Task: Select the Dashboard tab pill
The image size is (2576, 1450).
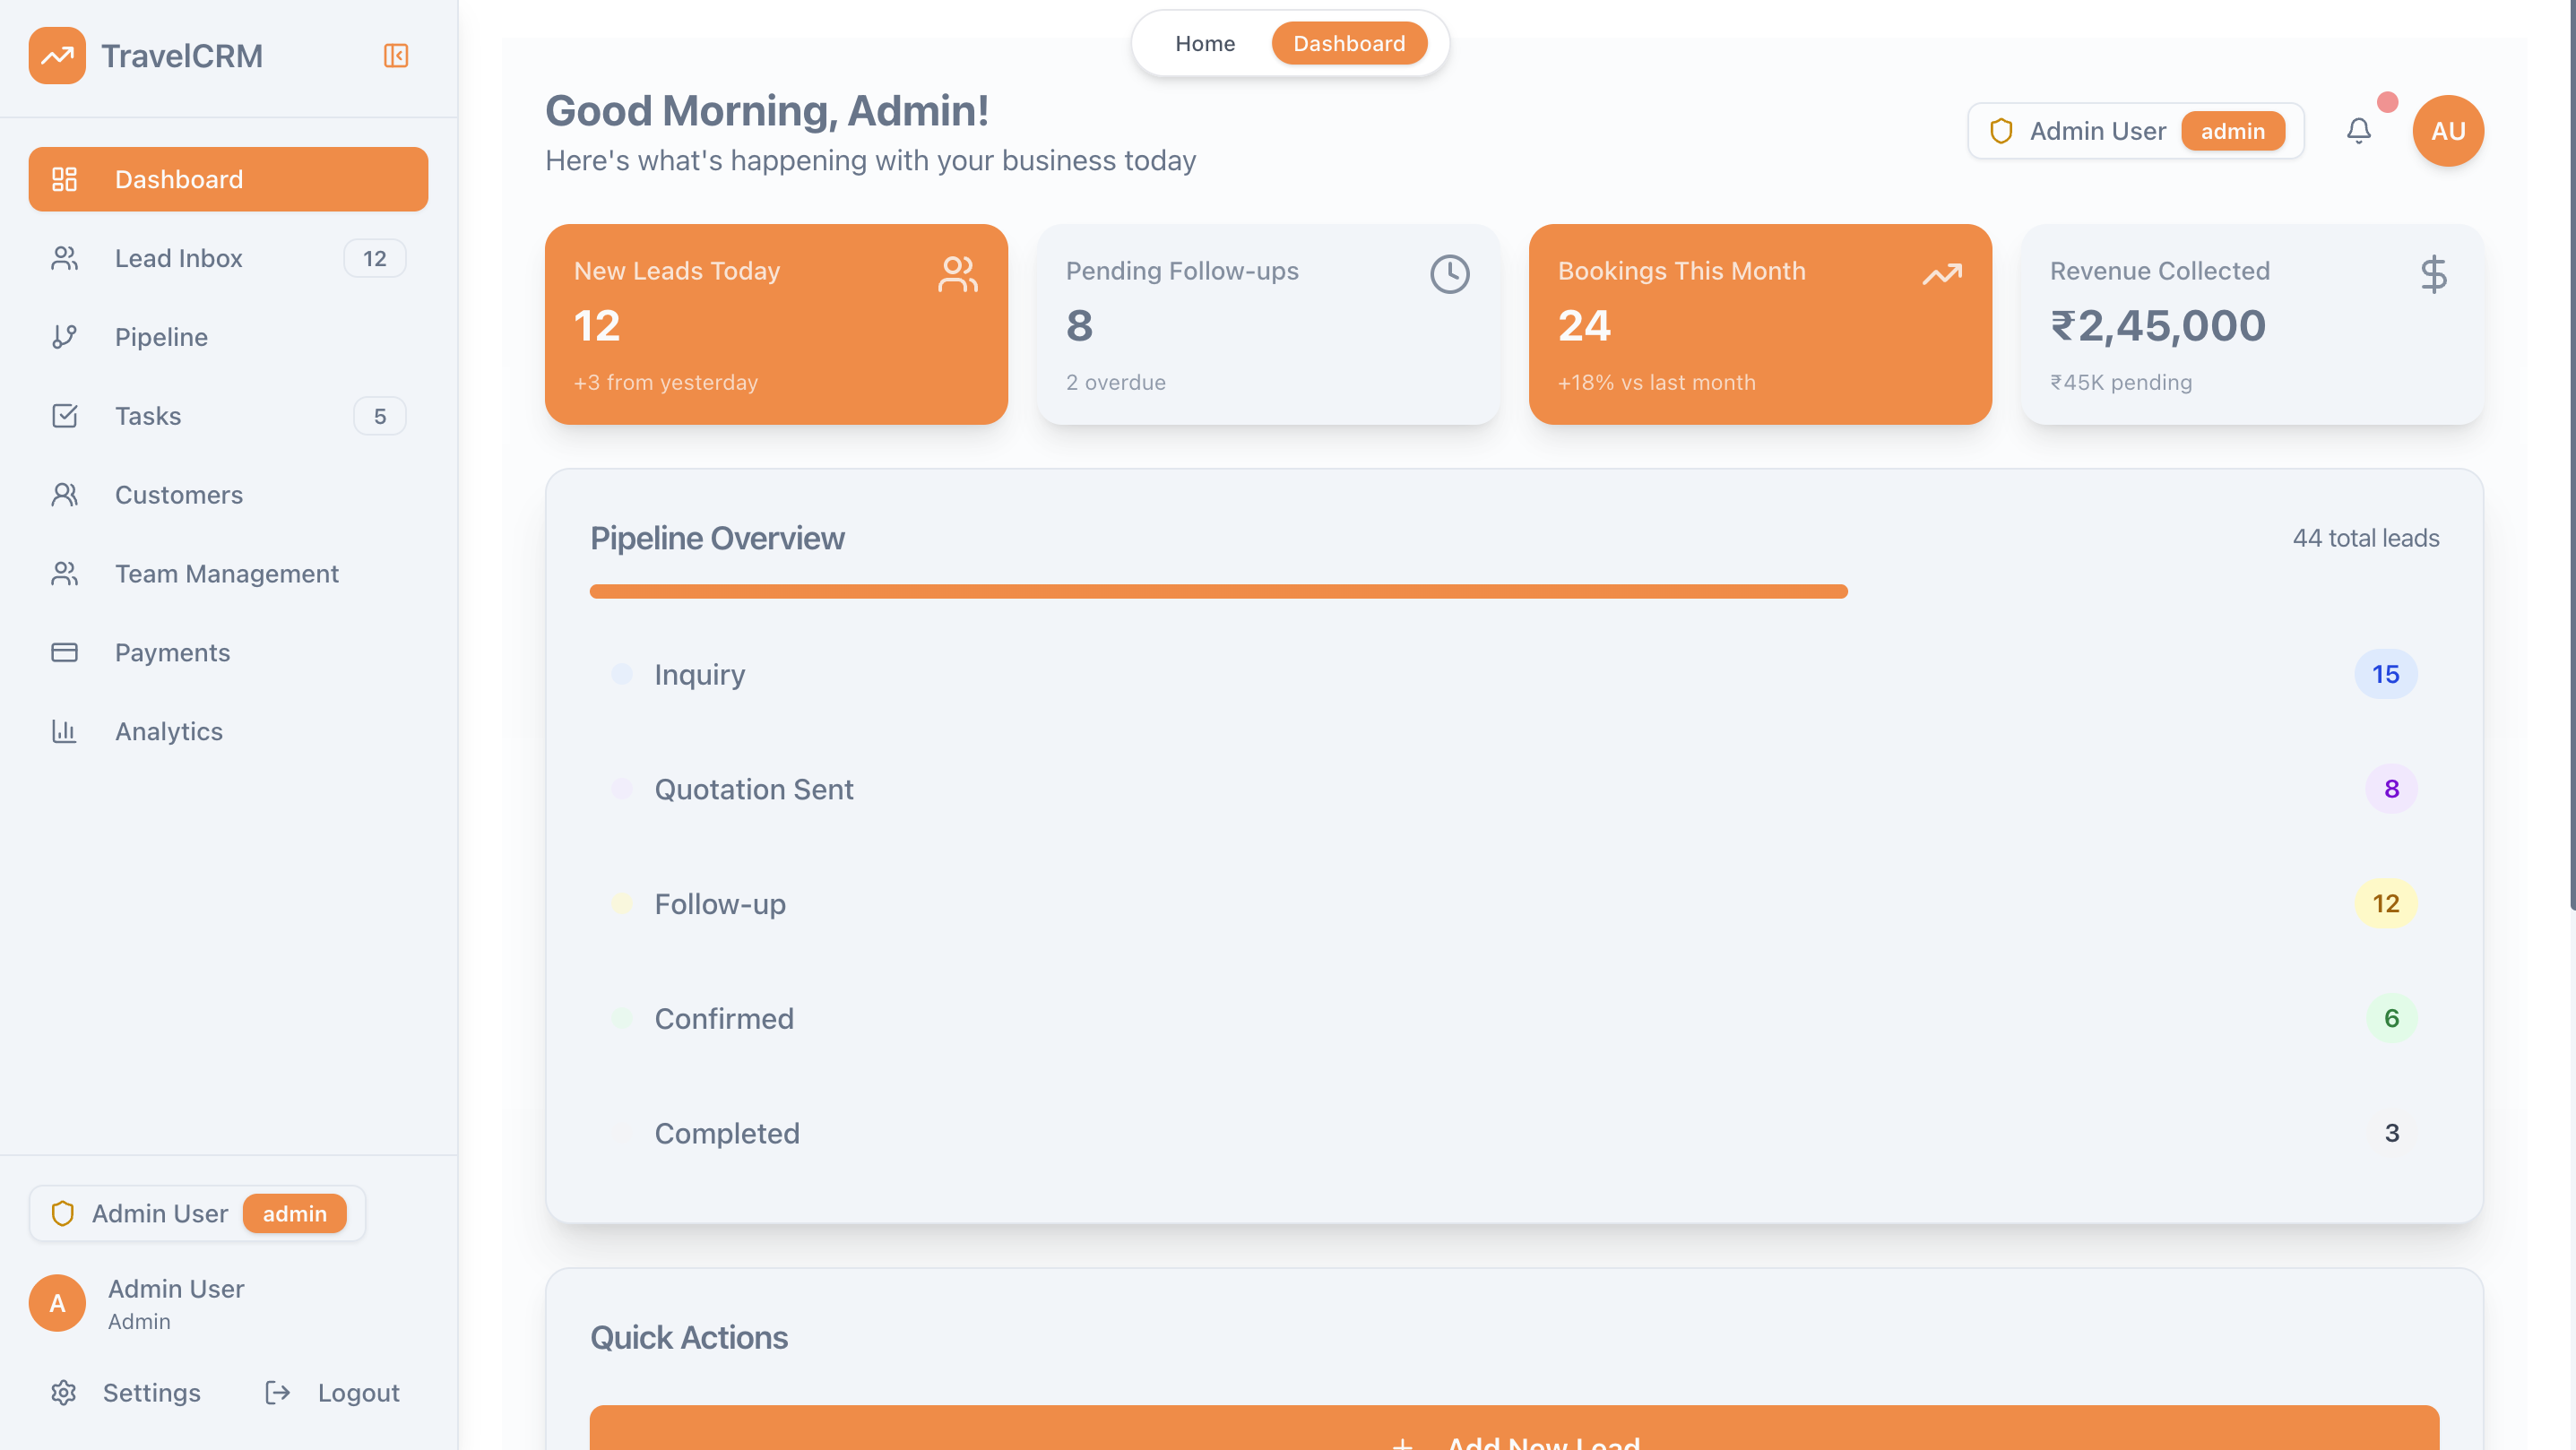Action: (1348, 44)
